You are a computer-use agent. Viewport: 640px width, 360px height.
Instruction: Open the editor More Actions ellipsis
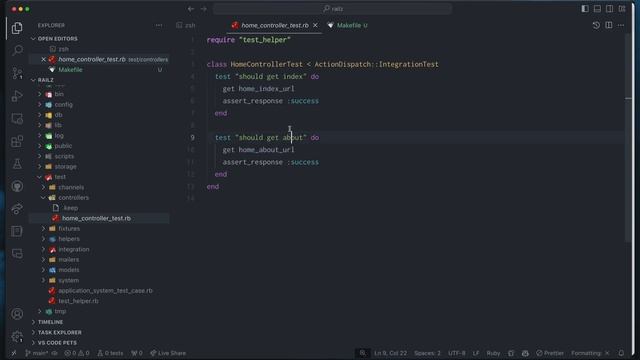[x=621, y=25]
